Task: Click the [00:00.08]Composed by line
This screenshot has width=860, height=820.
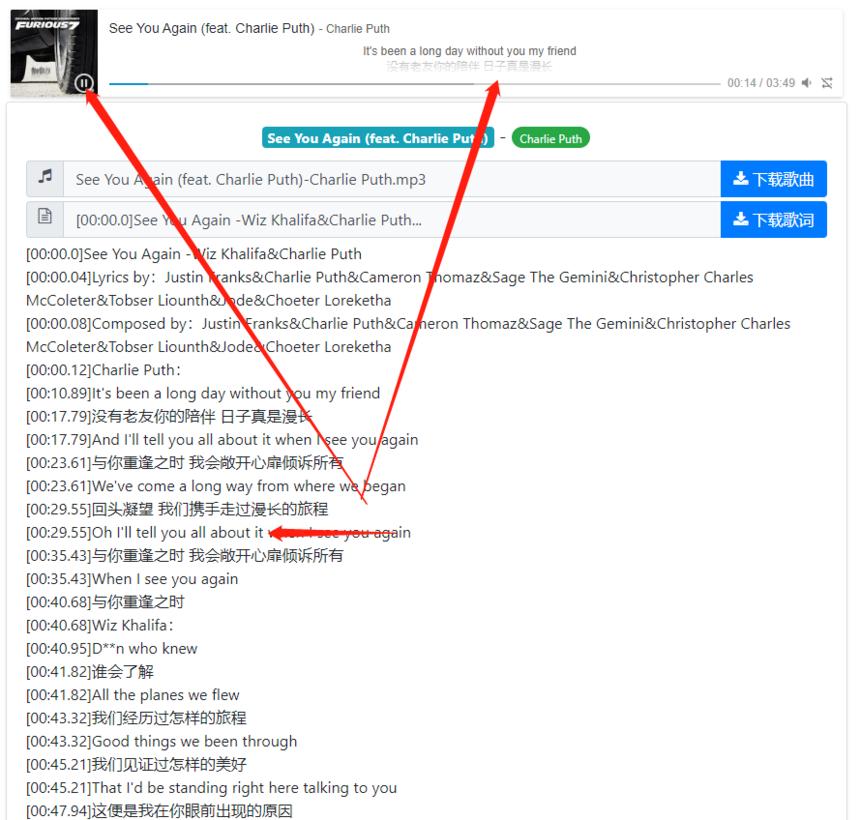Action: [408, 335]
